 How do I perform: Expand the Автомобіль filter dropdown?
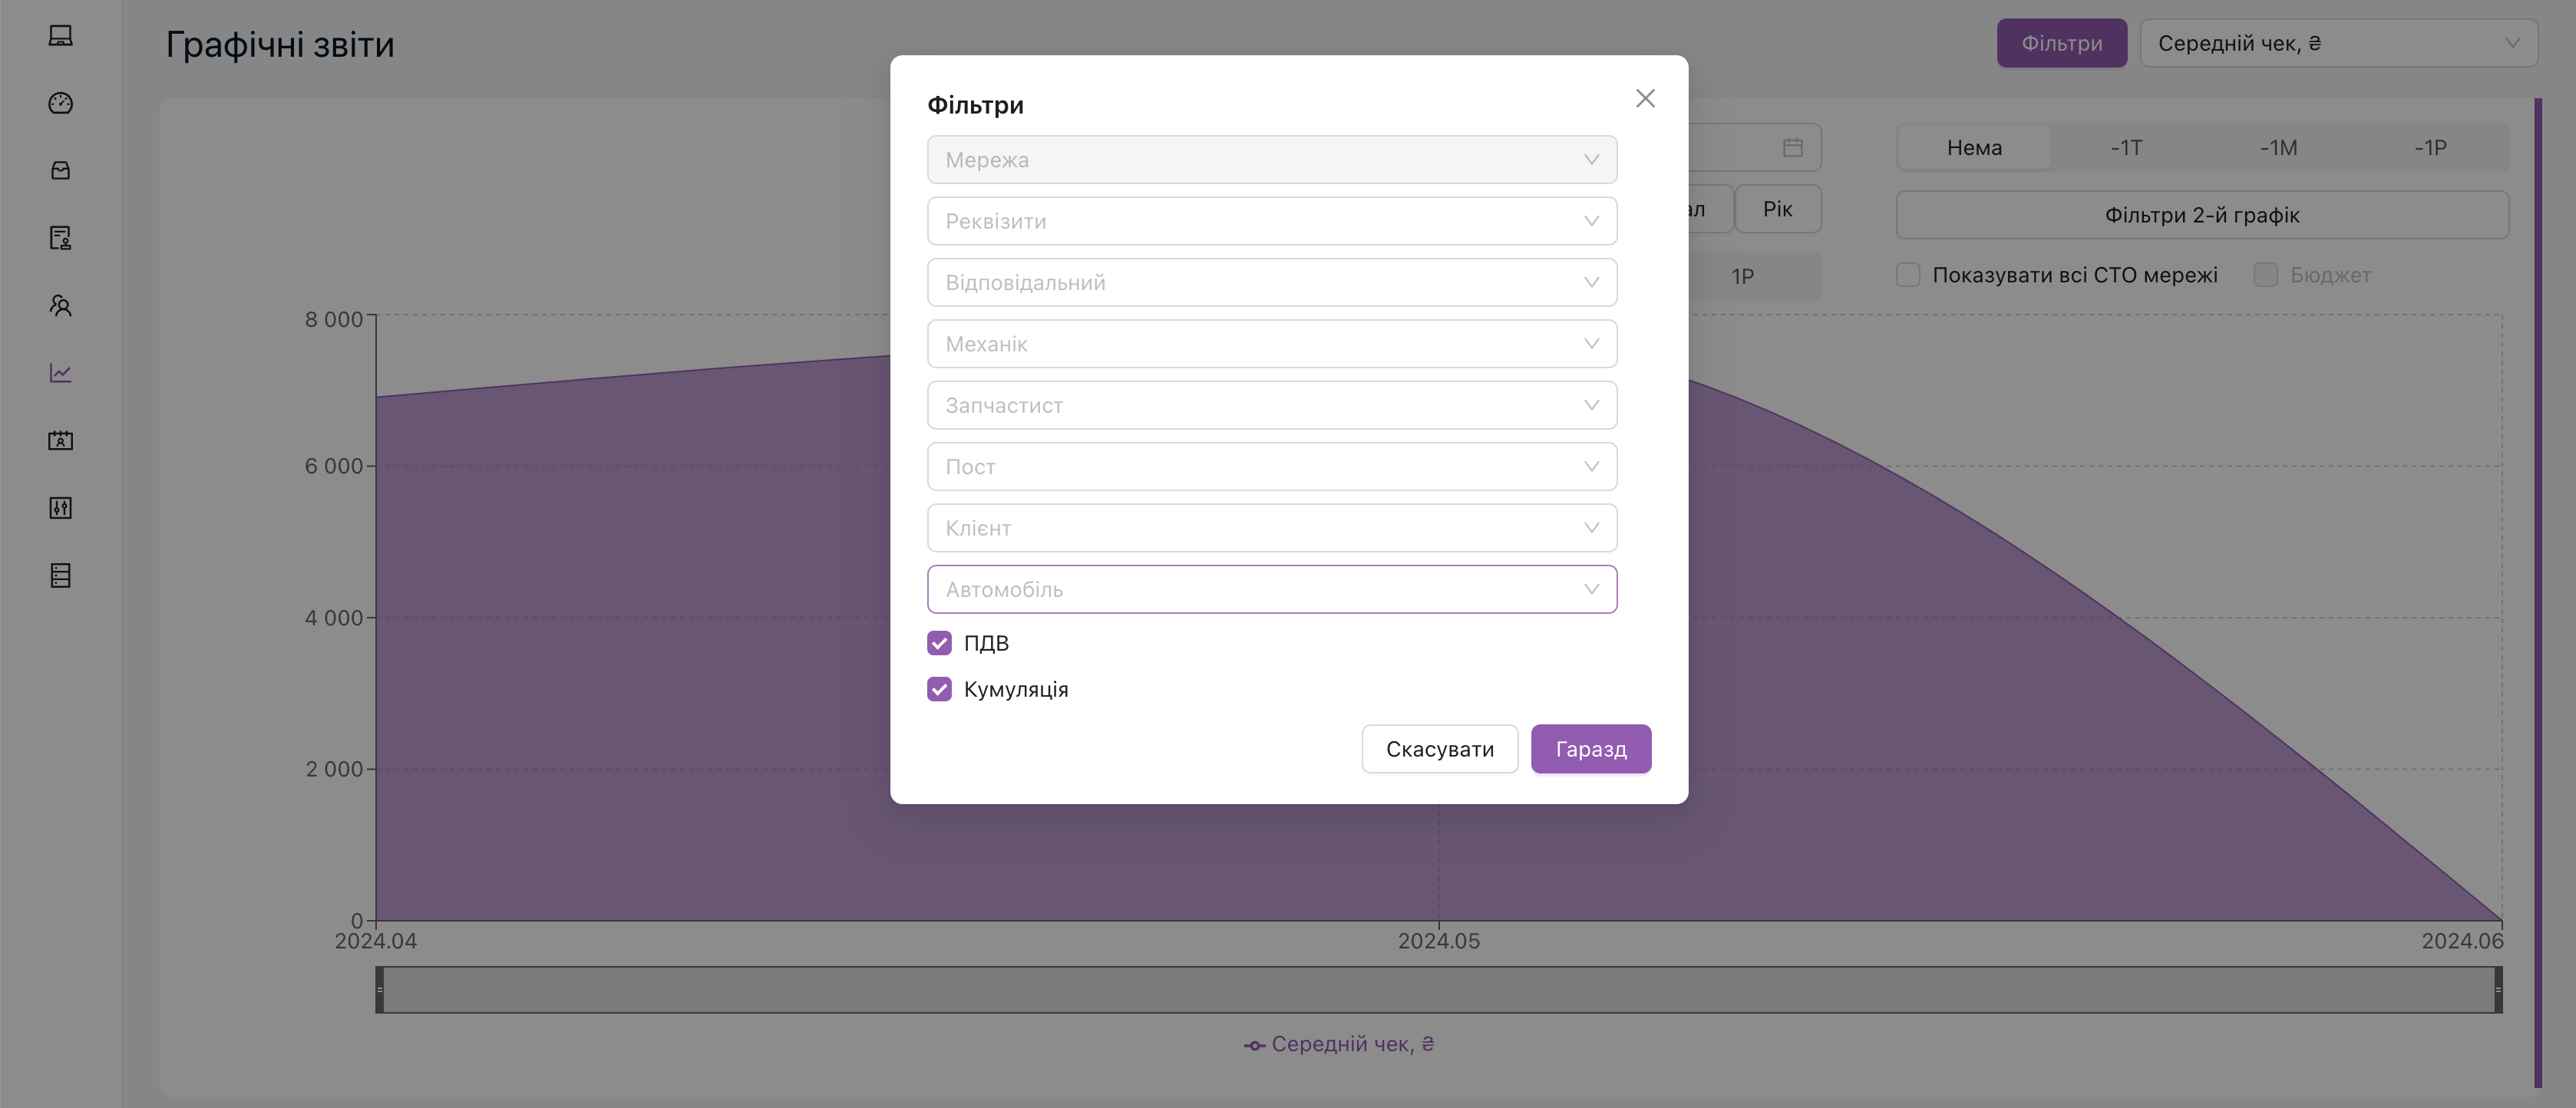(x=1271, y=590)
